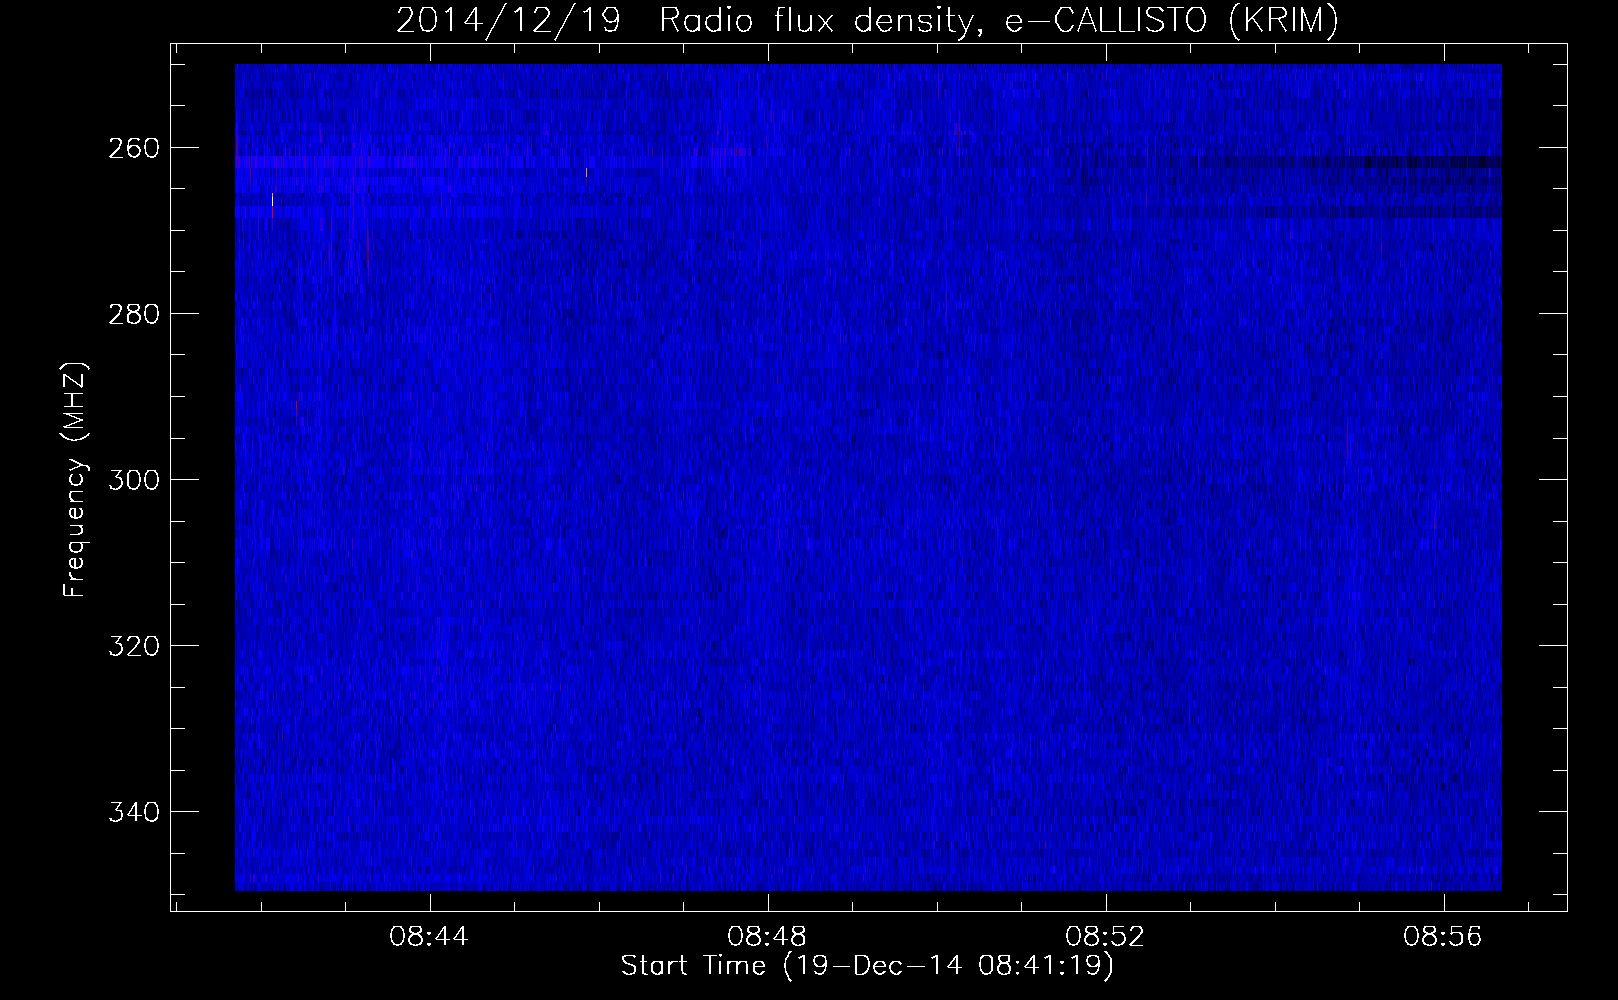The image size is (1618, 1000).
Task: Click the "Start Time (19-Dec-14 08:41:19)" label
Action: click(x=867, y=966)
